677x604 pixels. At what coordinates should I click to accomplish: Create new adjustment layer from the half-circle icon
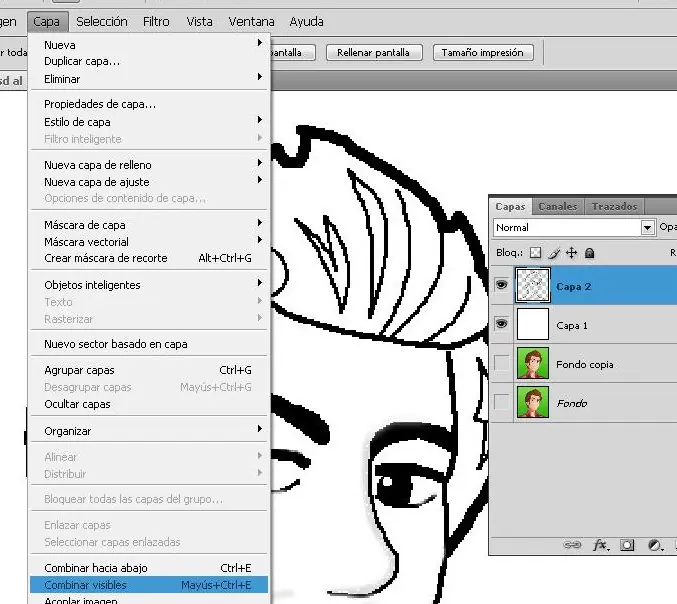655,545
